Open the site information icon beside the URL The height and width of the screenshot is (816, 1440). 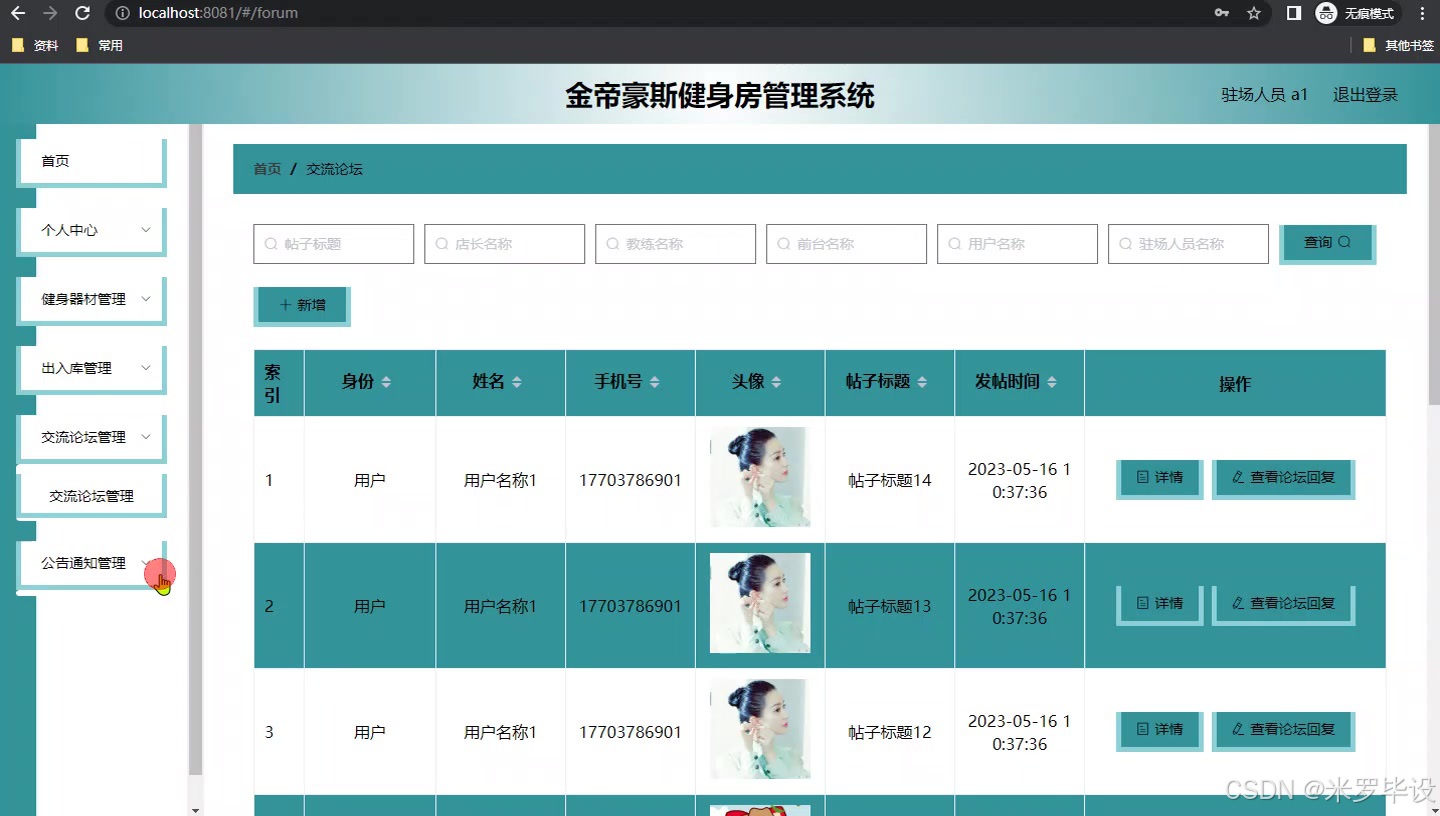pyautogui.click(x=121, y=13)
